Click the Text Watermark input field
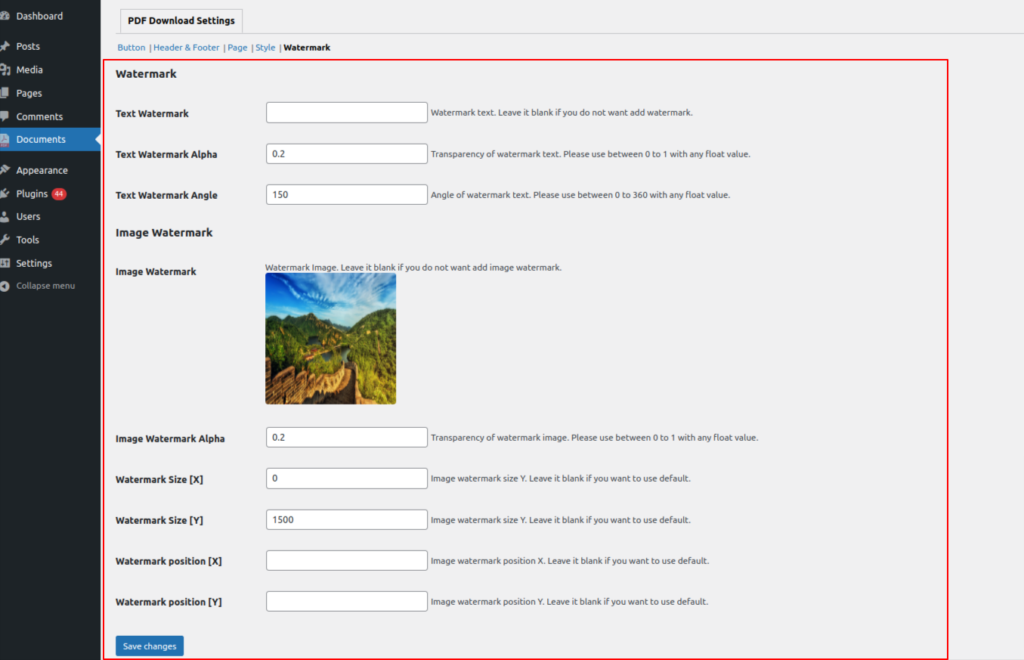This screenshot has width=1024, height=660. click(346, 112)
